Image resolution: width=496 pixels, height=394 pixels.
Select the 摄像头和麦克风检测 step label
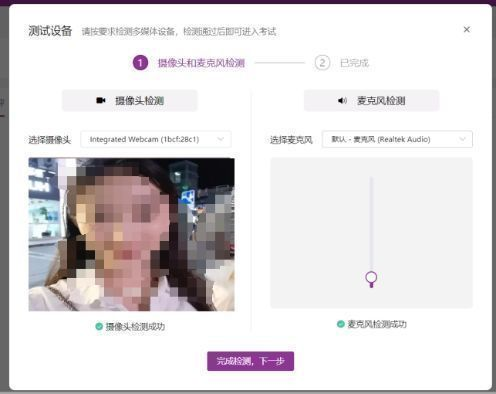click(201, 63)
